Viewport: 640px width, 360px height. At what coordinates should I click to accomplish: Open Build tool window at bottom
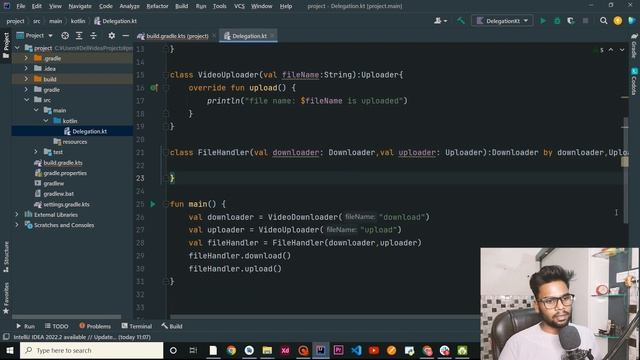tap(172, 326)
